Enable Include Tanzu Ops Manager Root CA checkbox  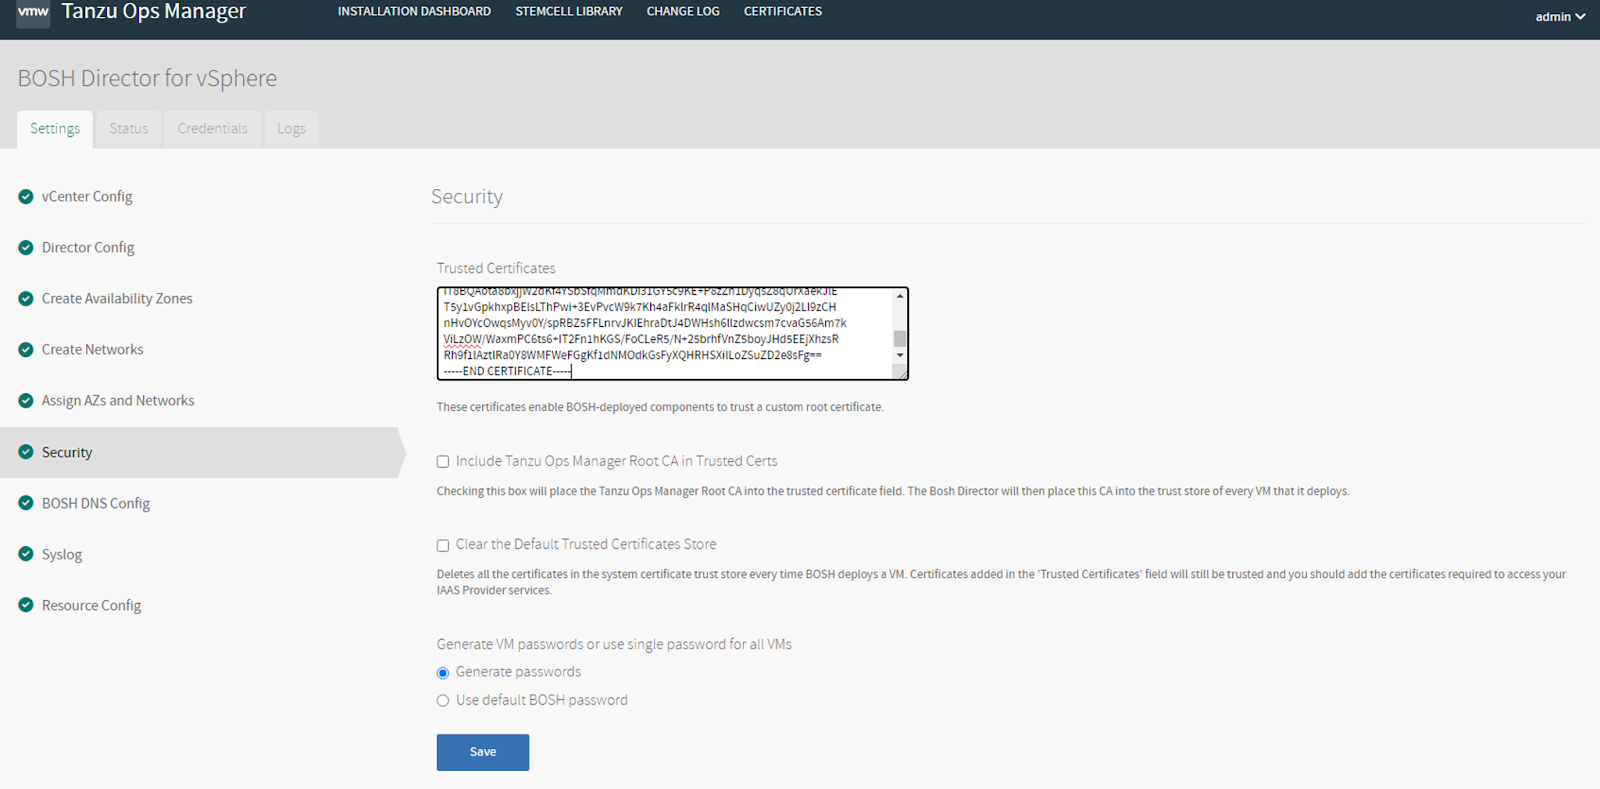(x=443, y=462)
